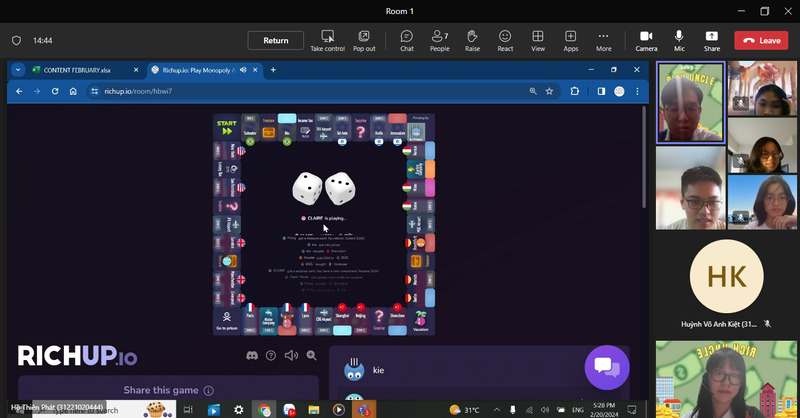
Task: Click the Go to prison corner tile
Action: coord(227,321)
